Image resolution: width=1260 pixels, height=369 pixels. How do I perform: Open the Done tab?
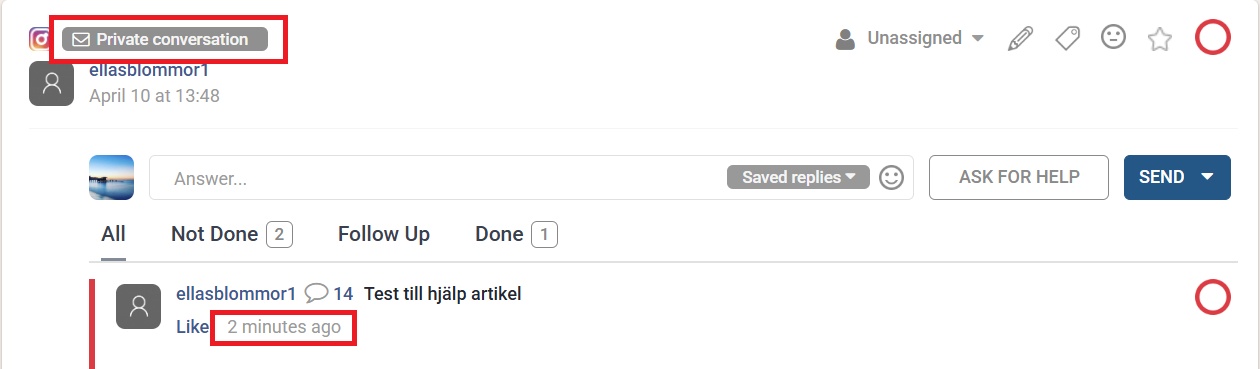click(516, 234)
